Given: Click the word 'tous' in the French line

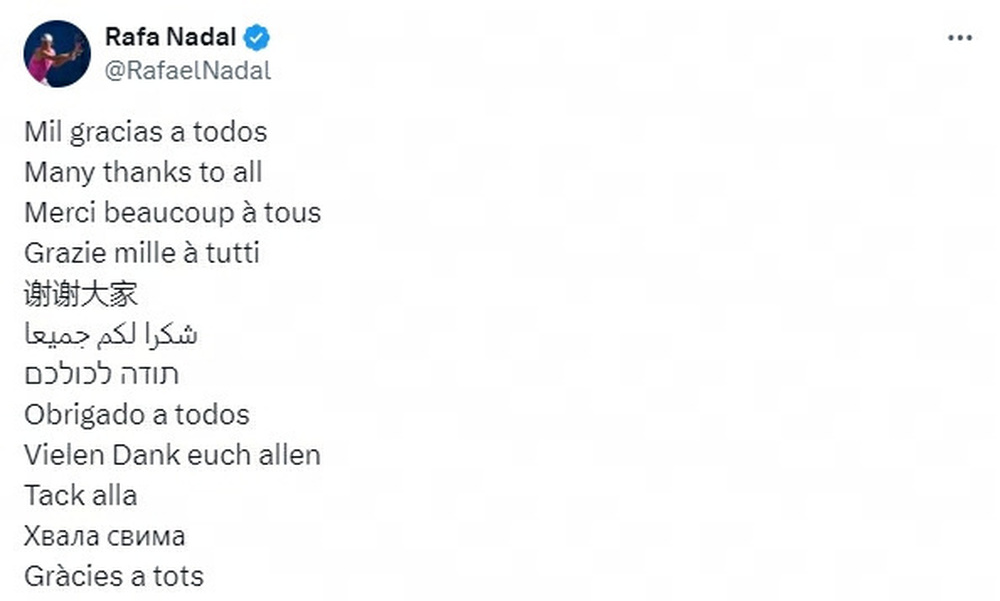Looking at the screenshot, I should click(291, 212).
